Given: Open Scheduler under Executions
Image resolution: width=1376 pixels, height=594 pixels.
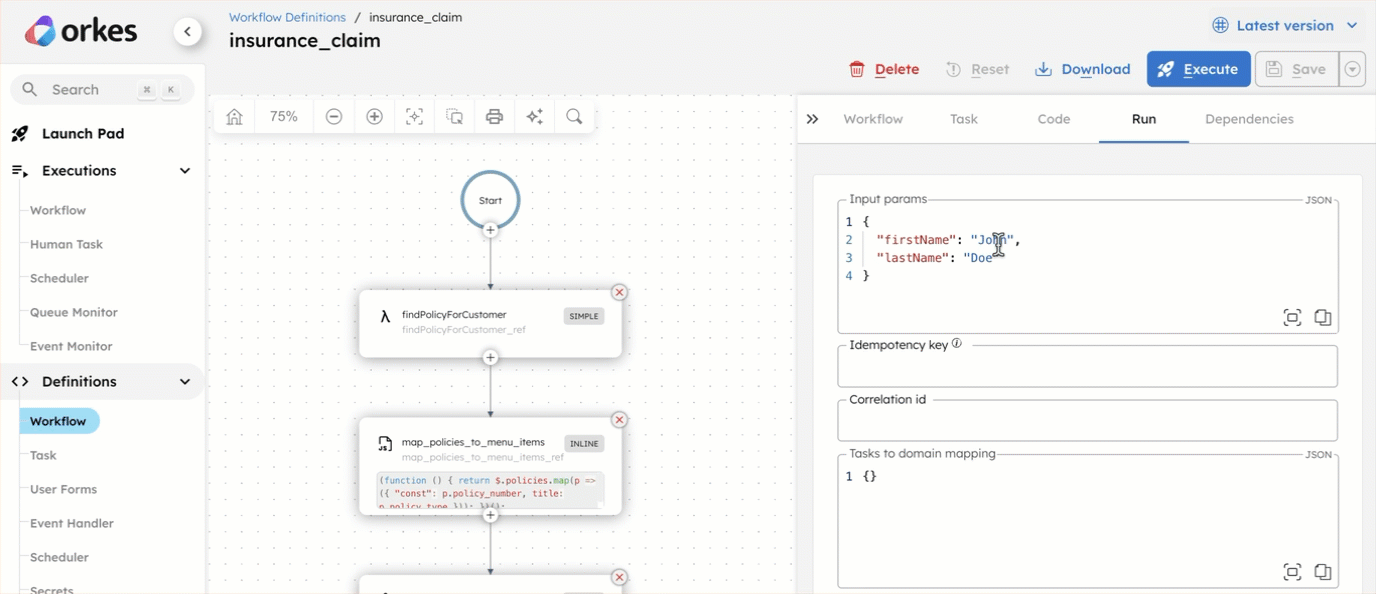Looking at the screenshot, I should point(59,278).
